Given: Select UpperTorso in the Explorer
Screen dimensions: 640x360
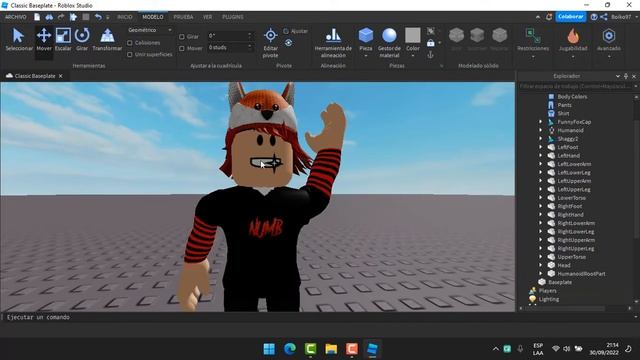Looking at the screenshot, I should (x=571, y=257).
